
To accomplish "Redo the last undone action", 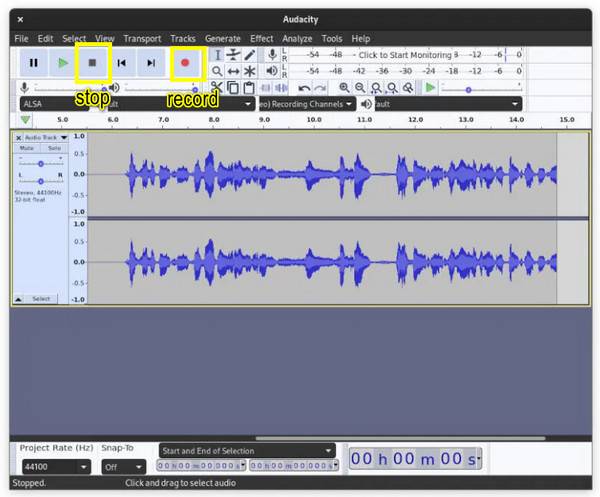I will point(320,88).
